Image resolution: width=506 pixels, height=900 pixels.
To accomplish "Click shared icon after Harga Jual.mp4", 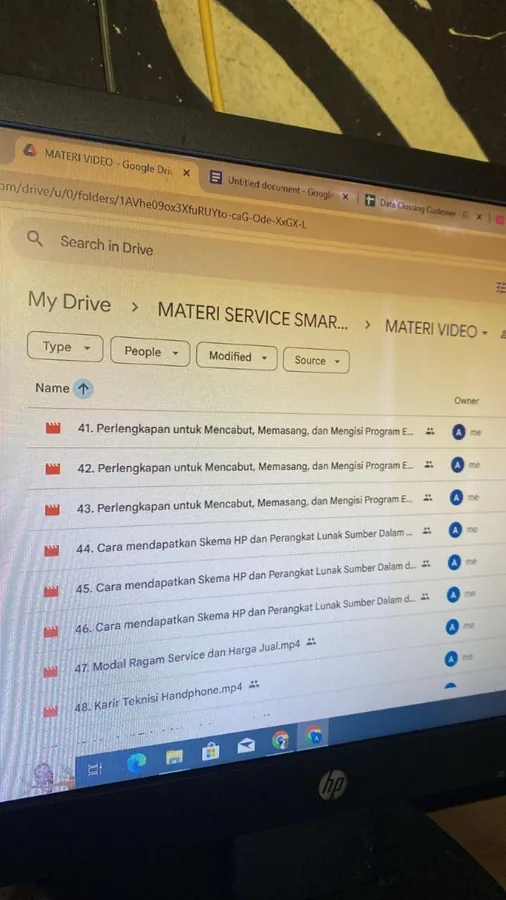I will tap(311, 642).
